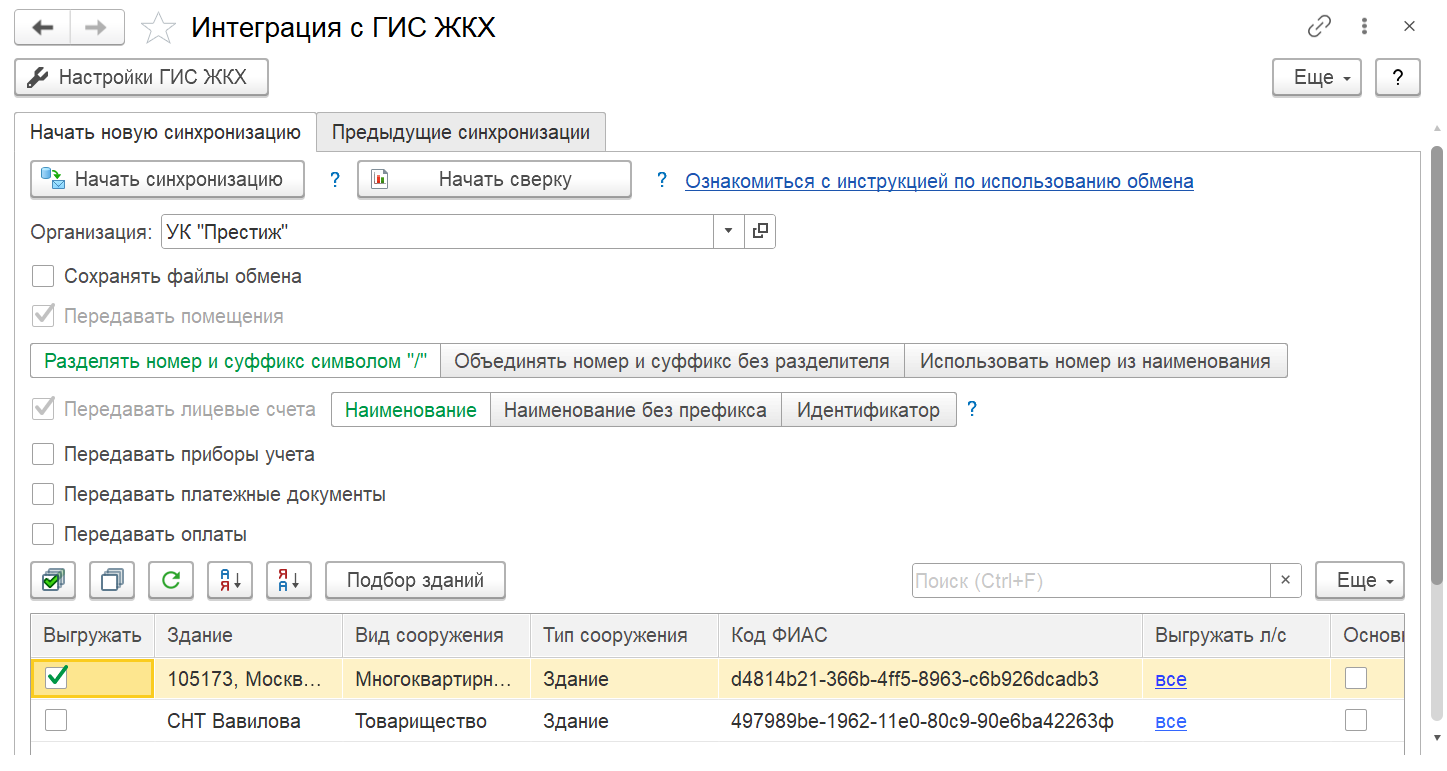Click the Организация input field
The height and width of the screenshot is (771, 1447).
click(x=436, y=232)
